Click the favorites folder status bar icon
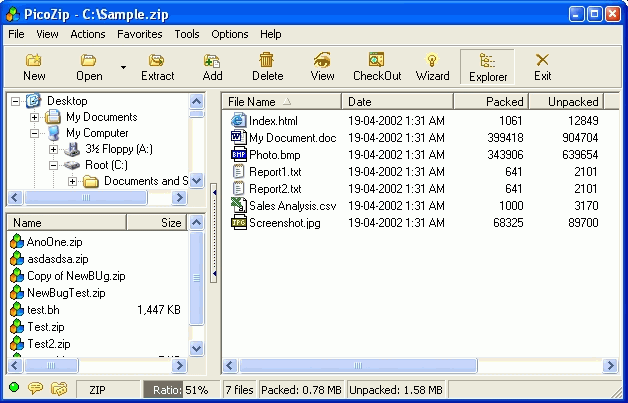628x403 pixels. pyautogui.click(x=59, y=388)
